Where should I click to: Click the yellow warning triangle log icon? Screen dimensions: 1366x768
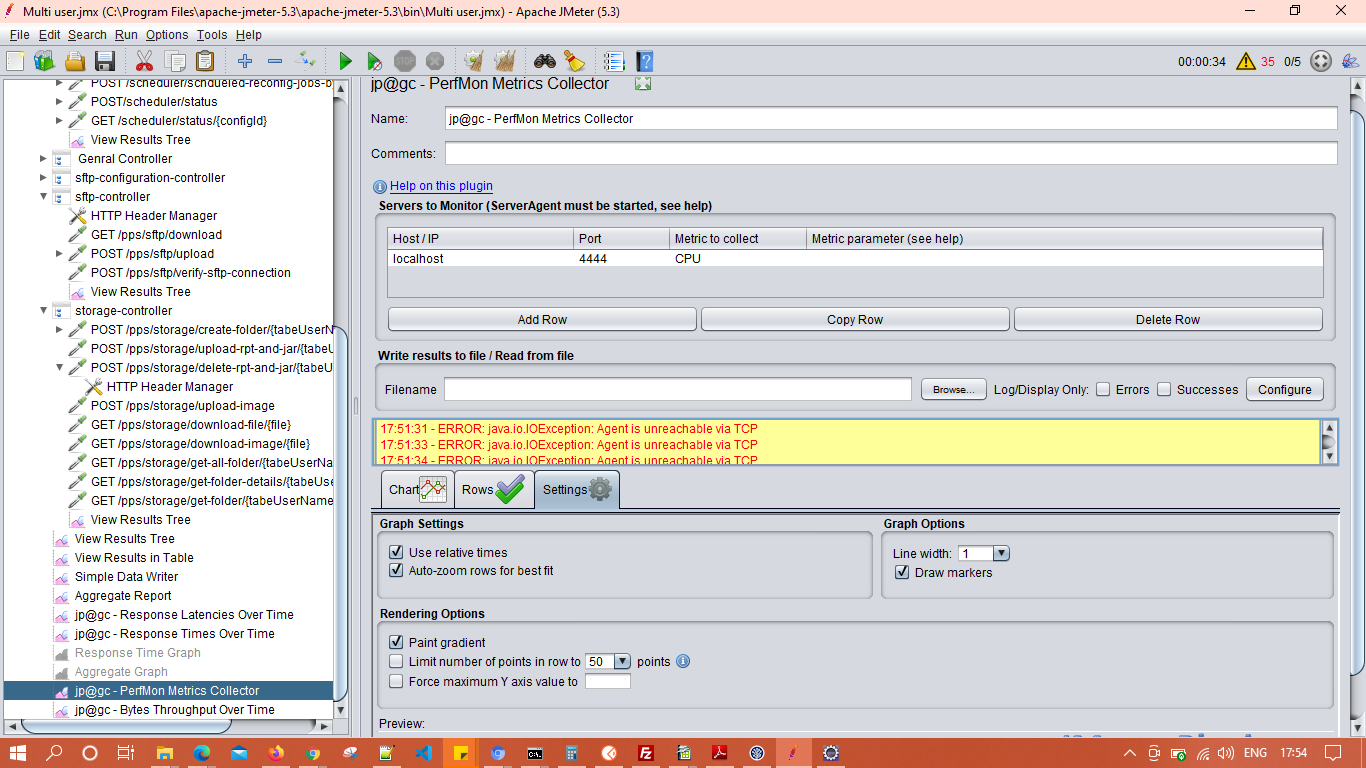[x=1245, y=61]
